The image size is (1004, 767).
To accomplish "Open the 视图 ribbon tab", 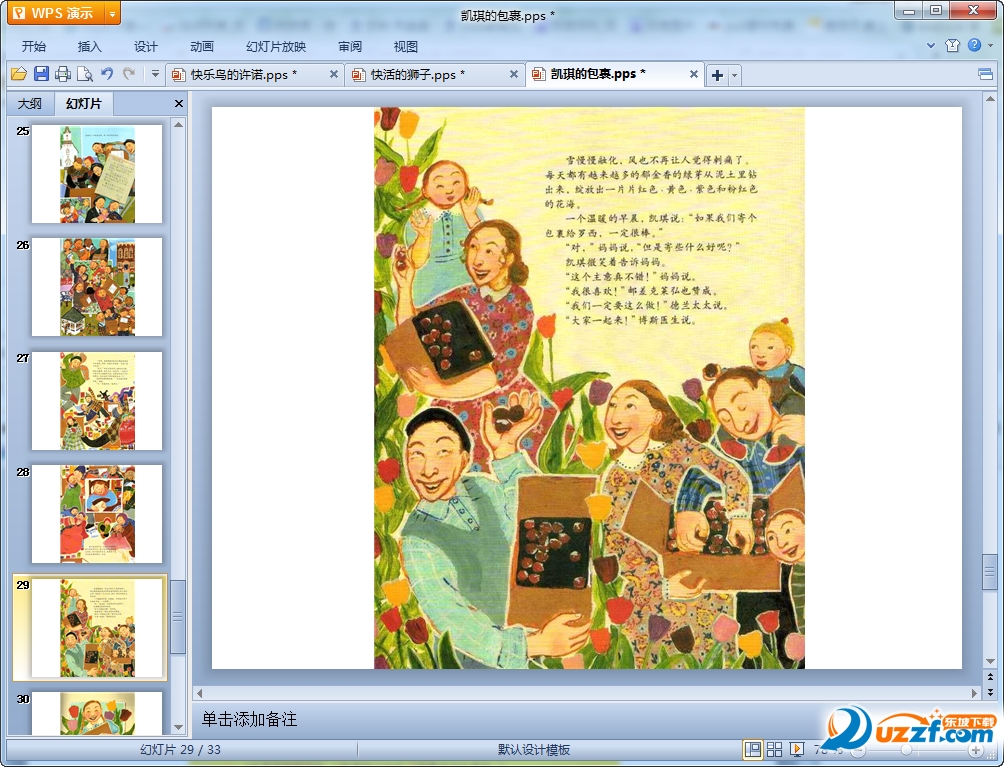I will click(405, 47).
